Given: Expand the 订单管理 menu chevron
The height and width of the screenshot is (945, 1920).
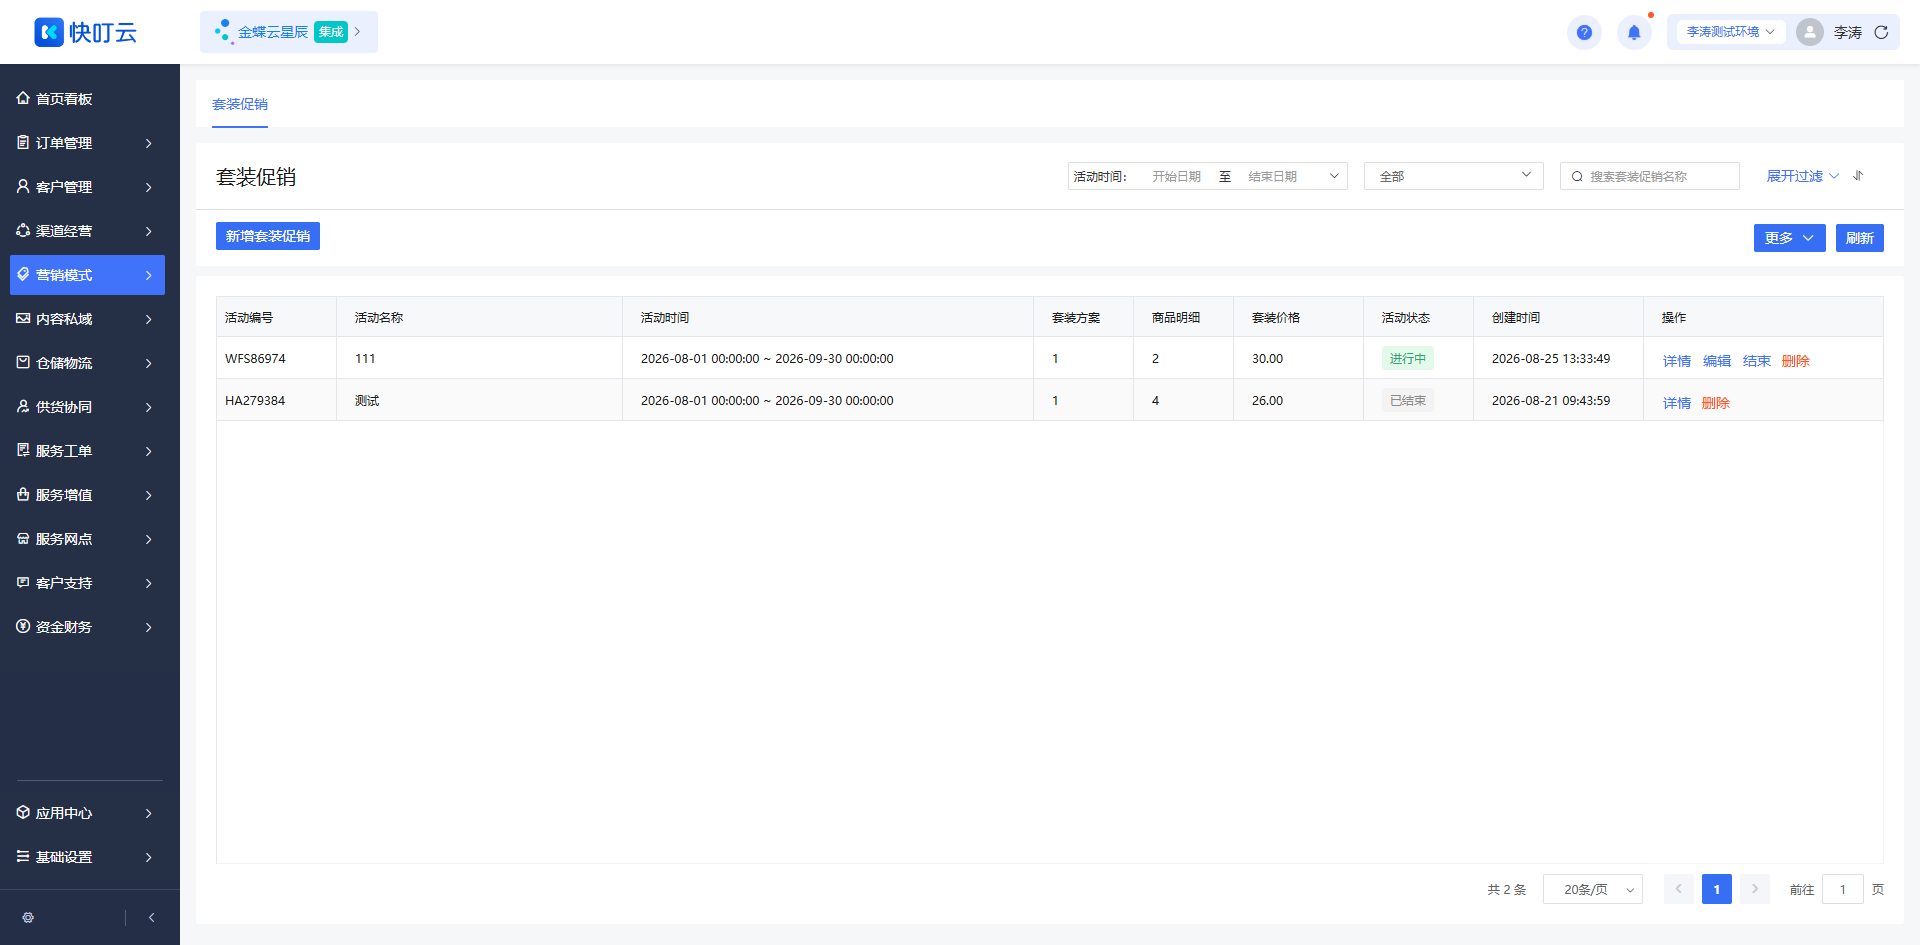Looking at the screenshot, I should coord(148,143).
